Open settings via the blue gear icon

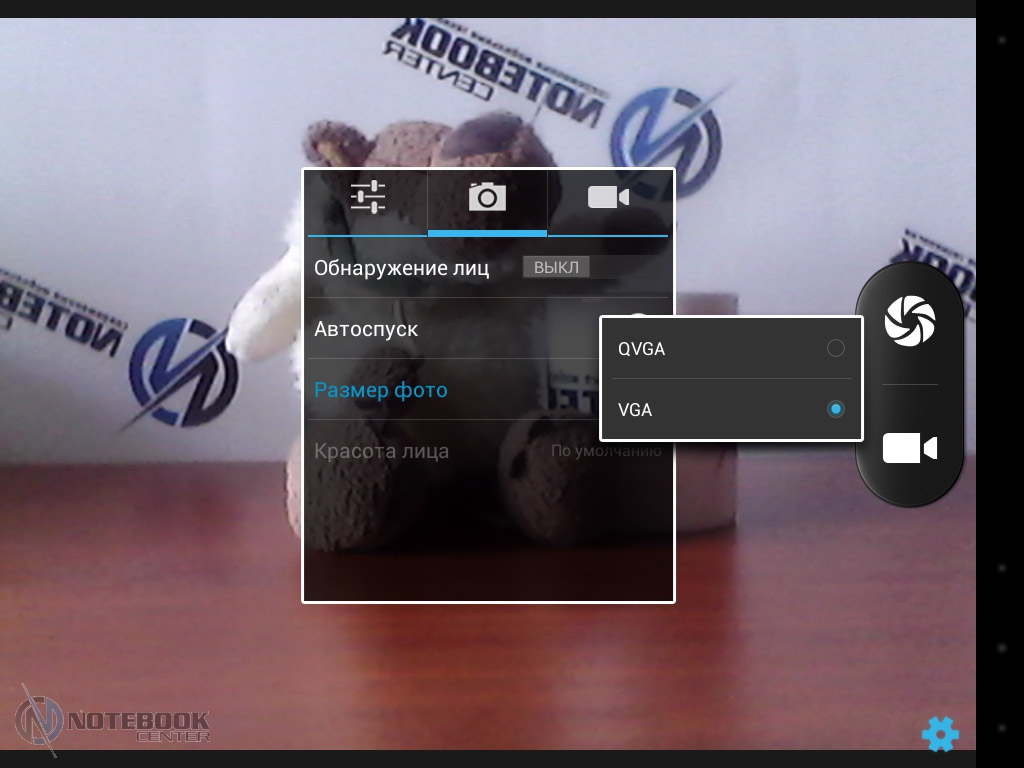pos(940,734)
